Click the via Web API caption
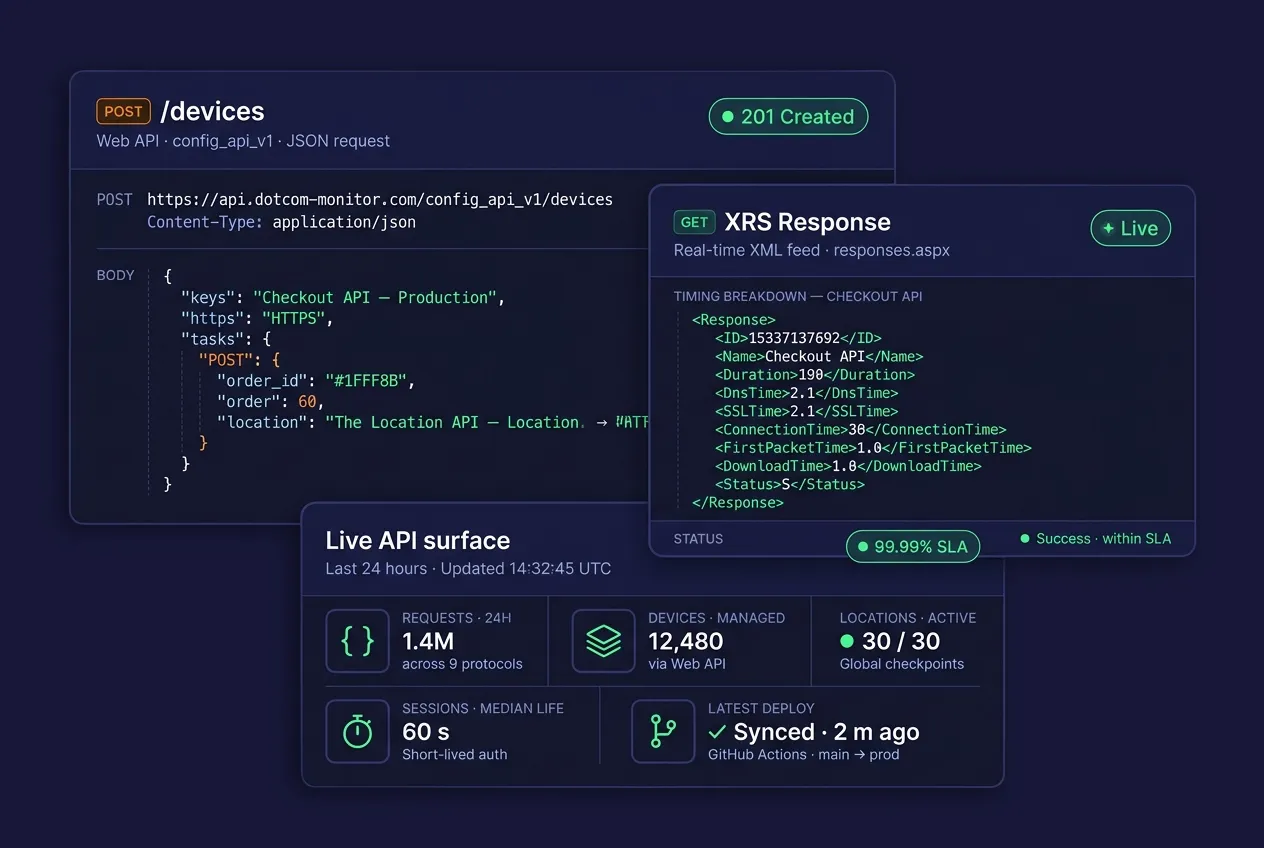This screenshot has height=848, width=1264. (x=687, y=664)
